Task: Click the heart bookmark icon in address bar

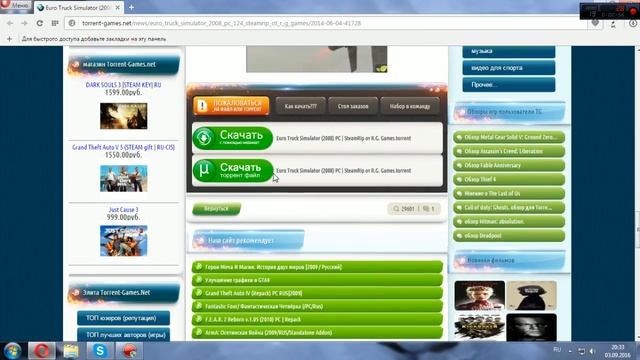Action: 596,23
